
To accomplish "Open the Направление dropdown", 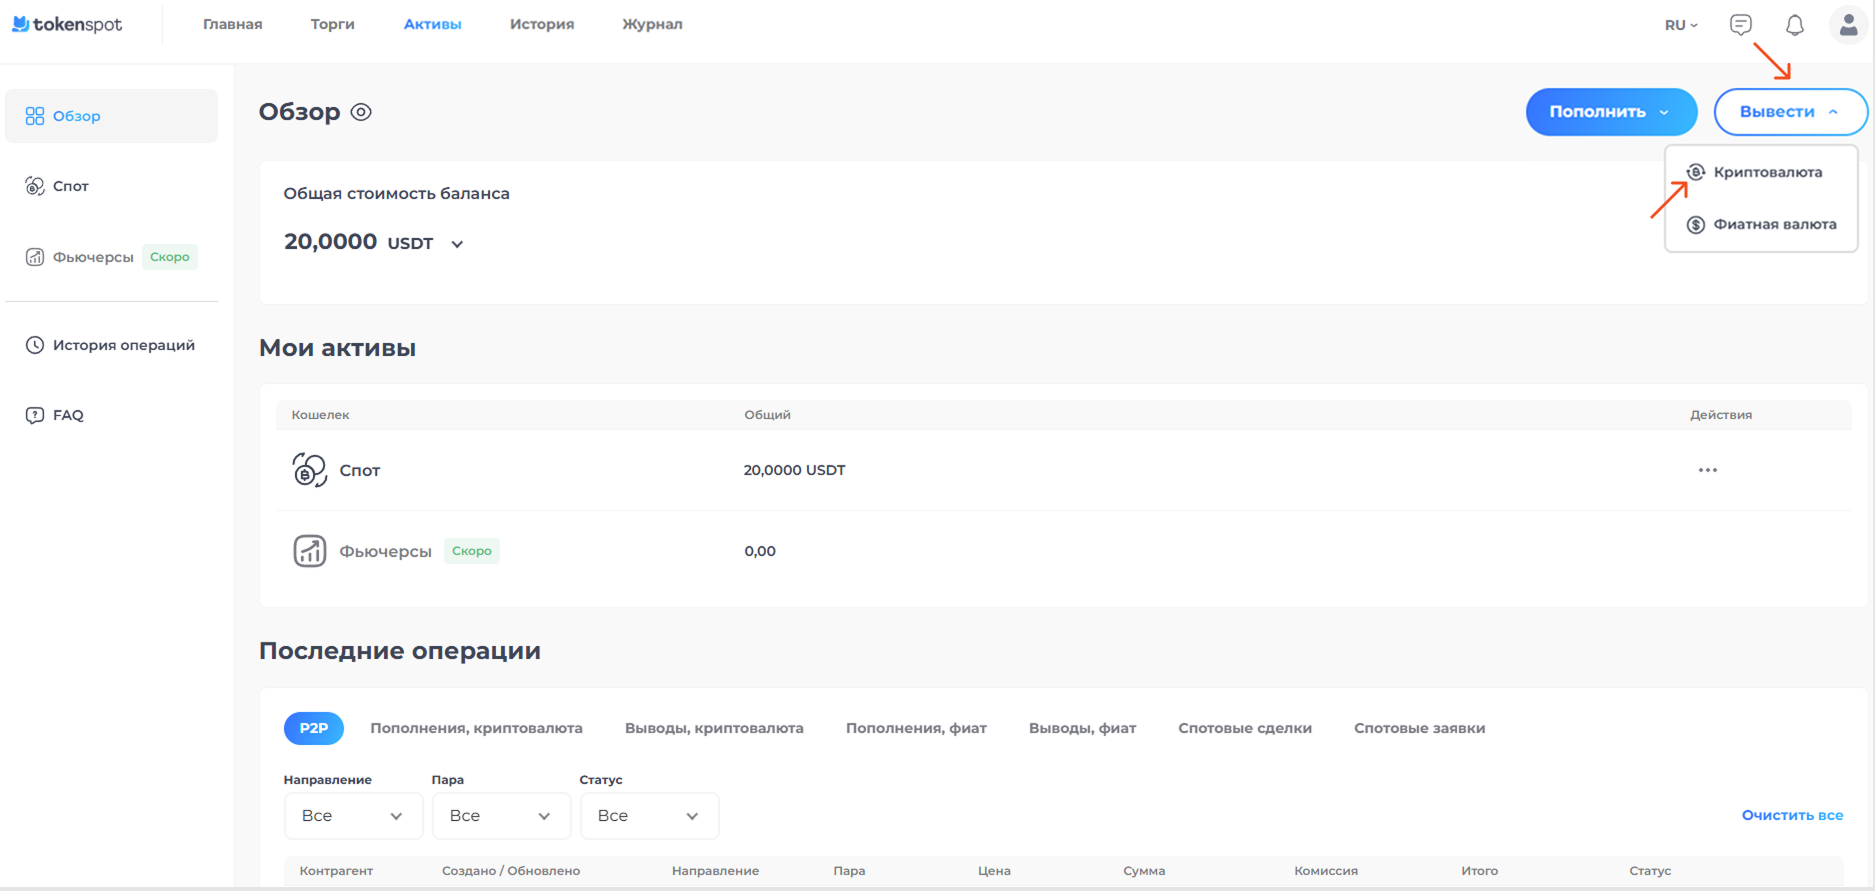I will point(352,816).
